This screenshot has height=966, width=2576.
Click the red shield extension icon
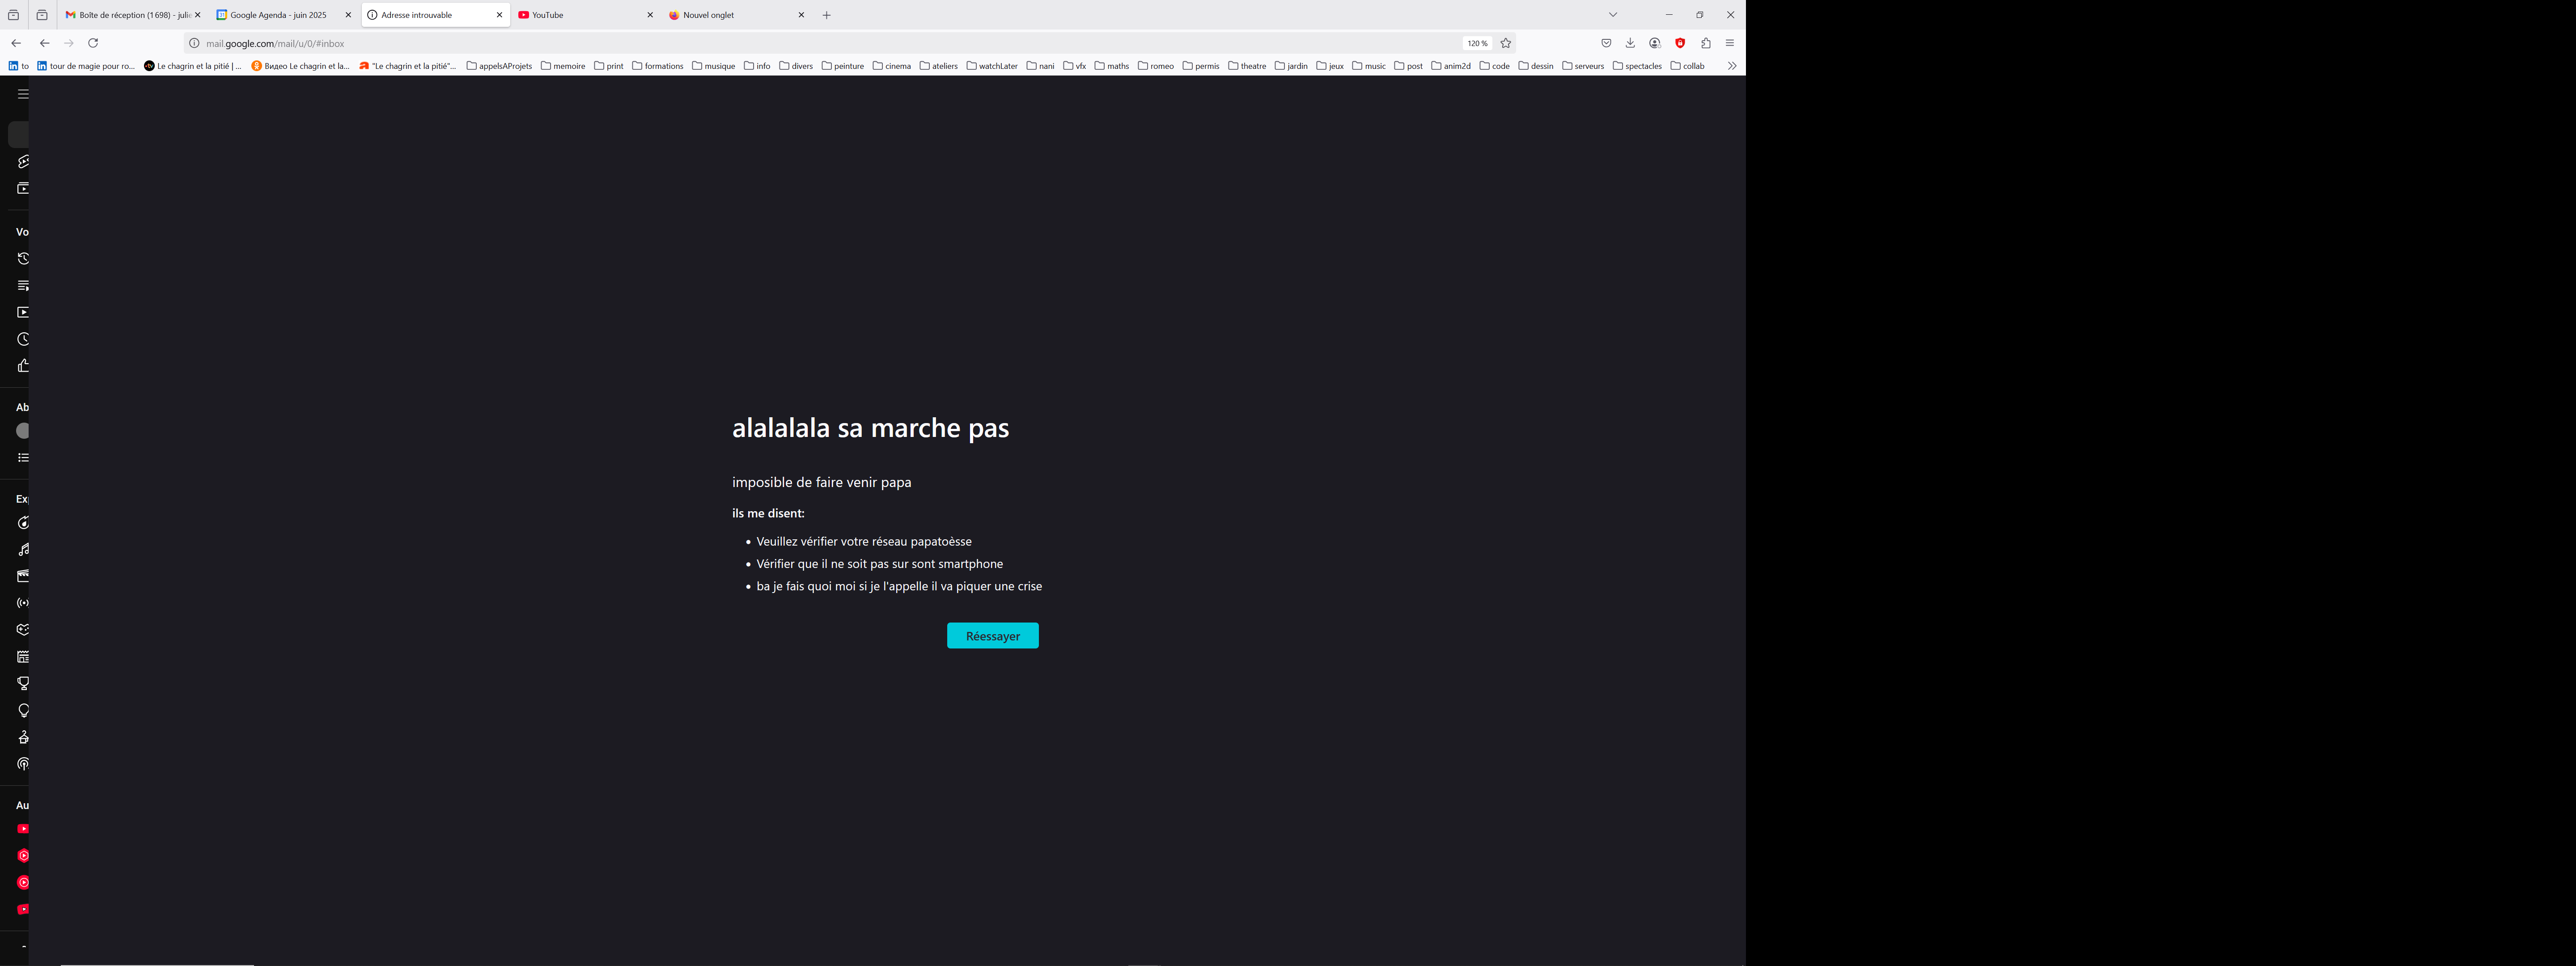coord(1680,43)
